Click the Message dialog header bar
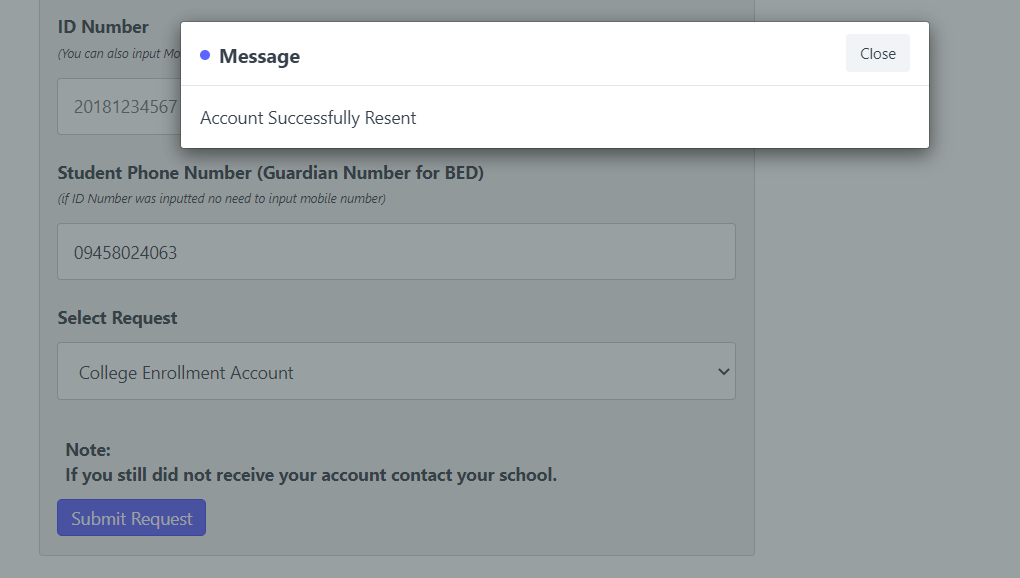This screenshot has width=1020, height=578. coord(555,53)
